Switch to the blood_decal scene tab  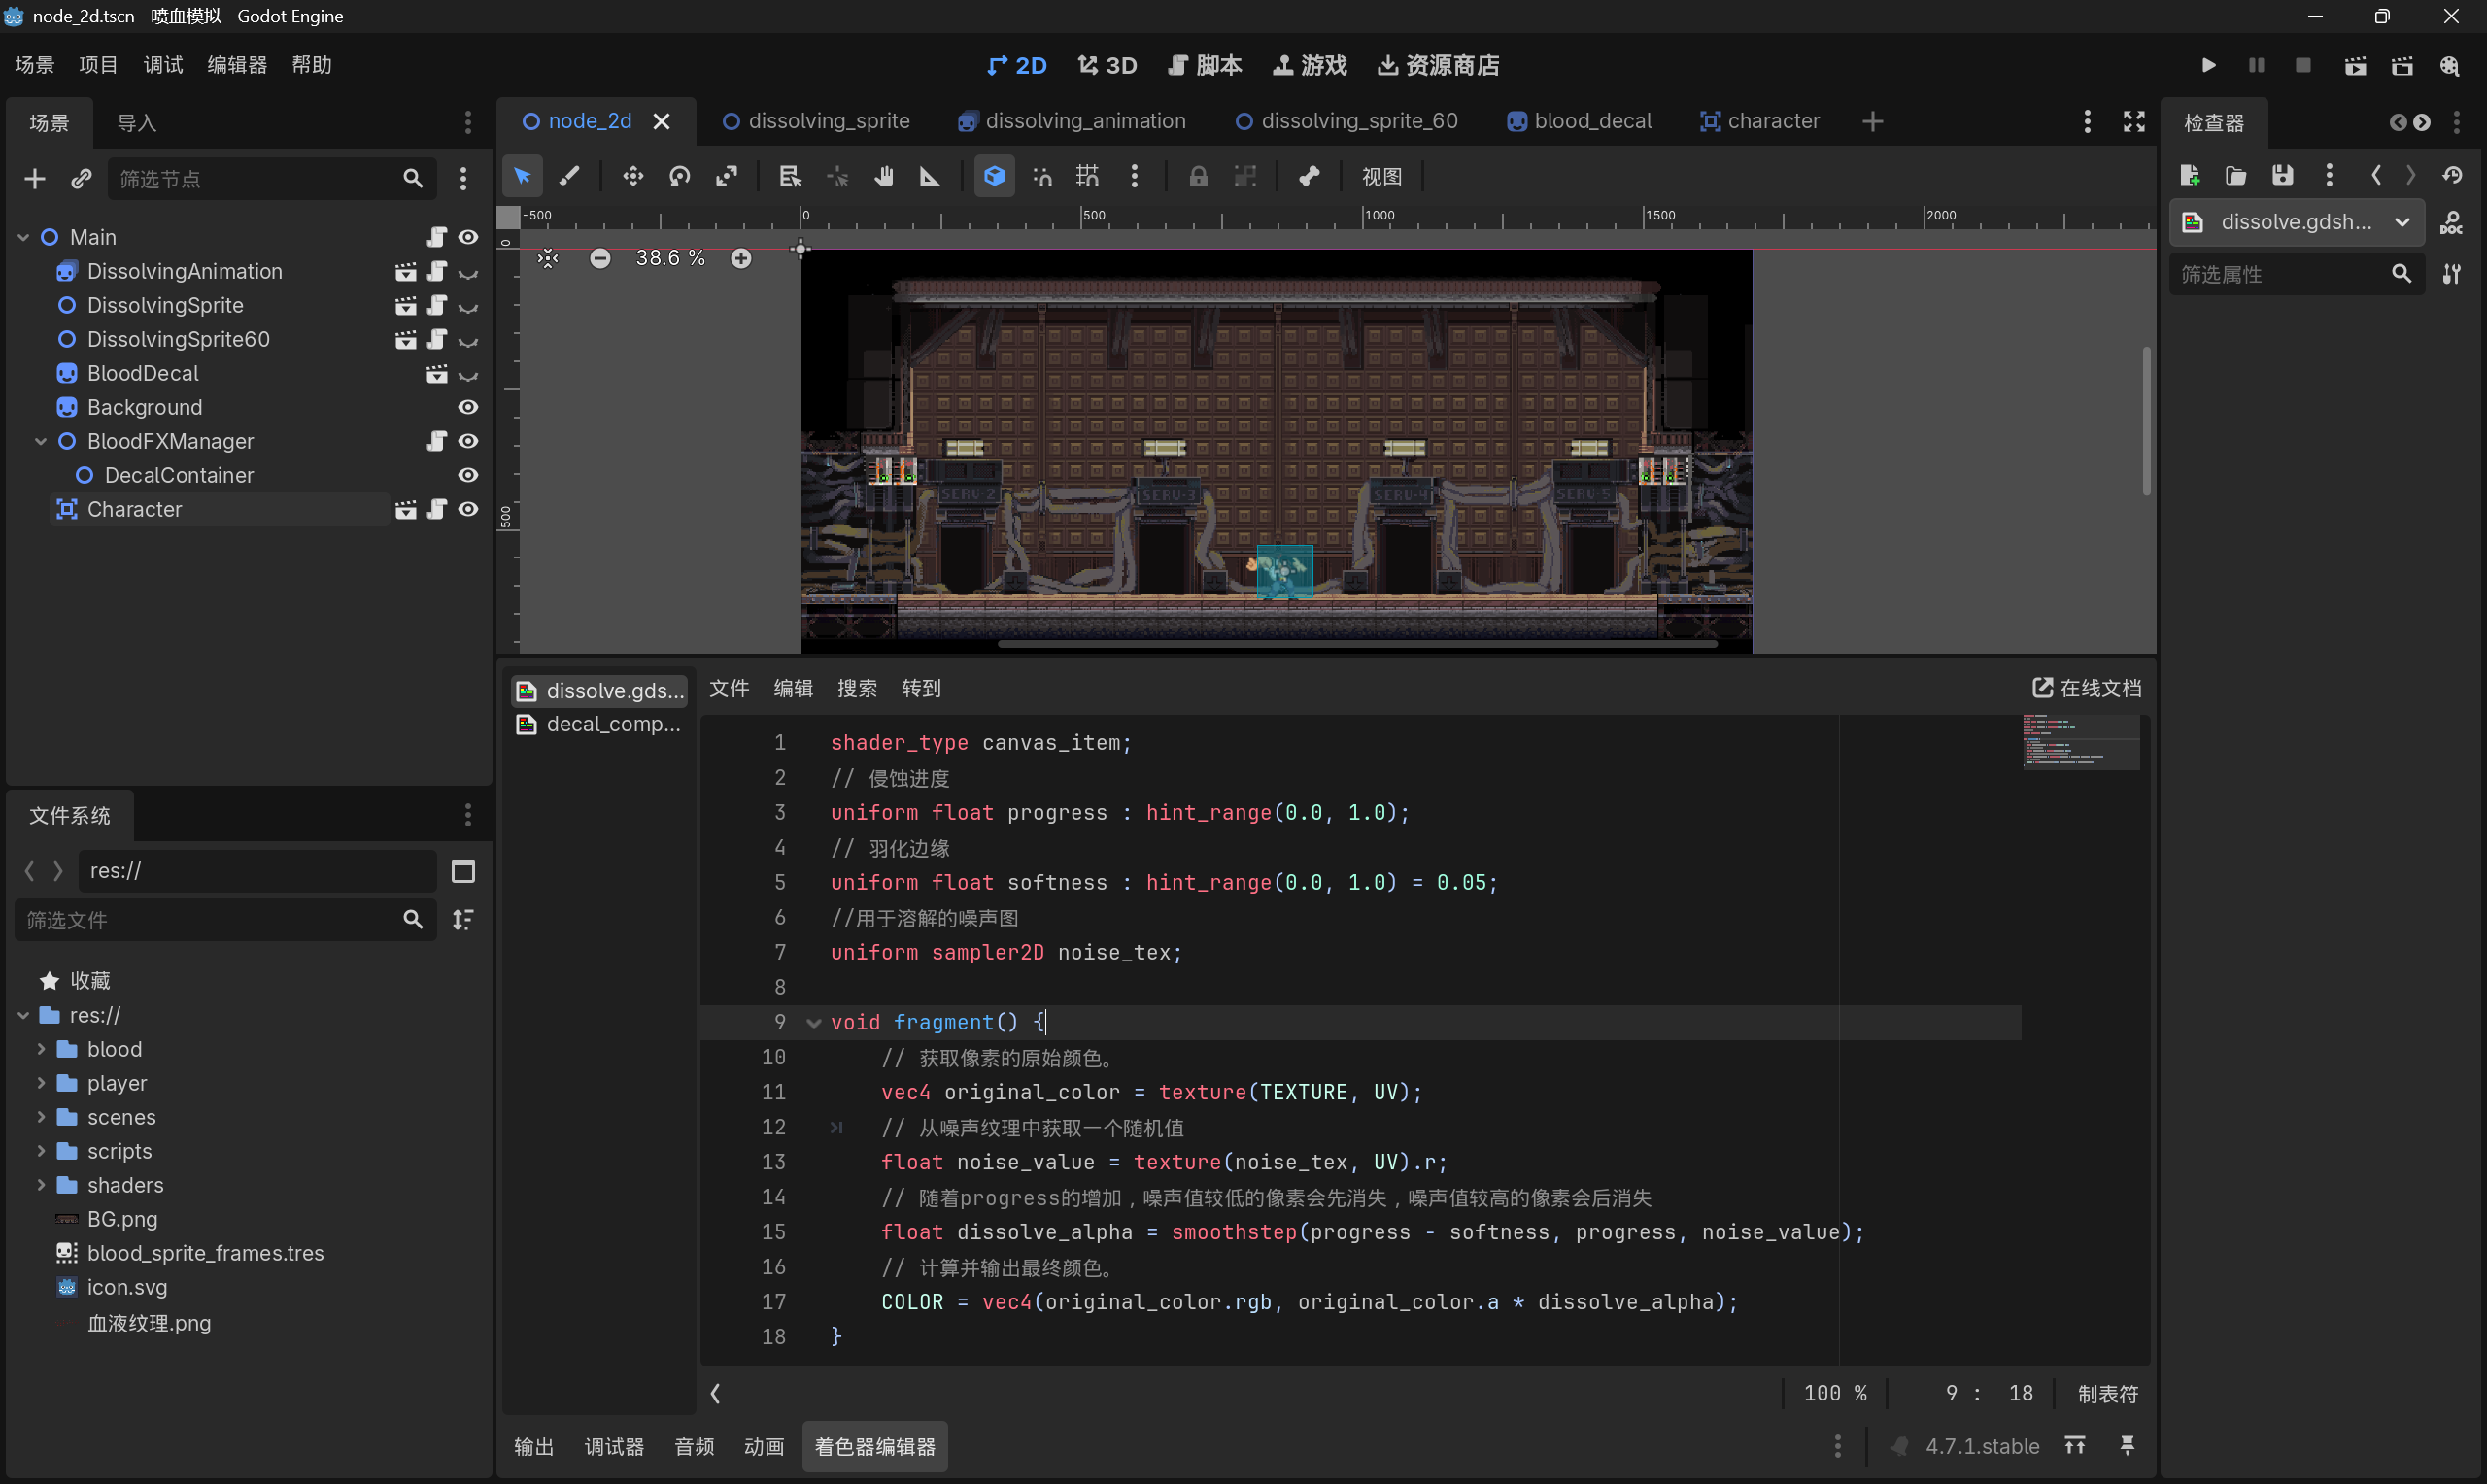(1580, 121)
